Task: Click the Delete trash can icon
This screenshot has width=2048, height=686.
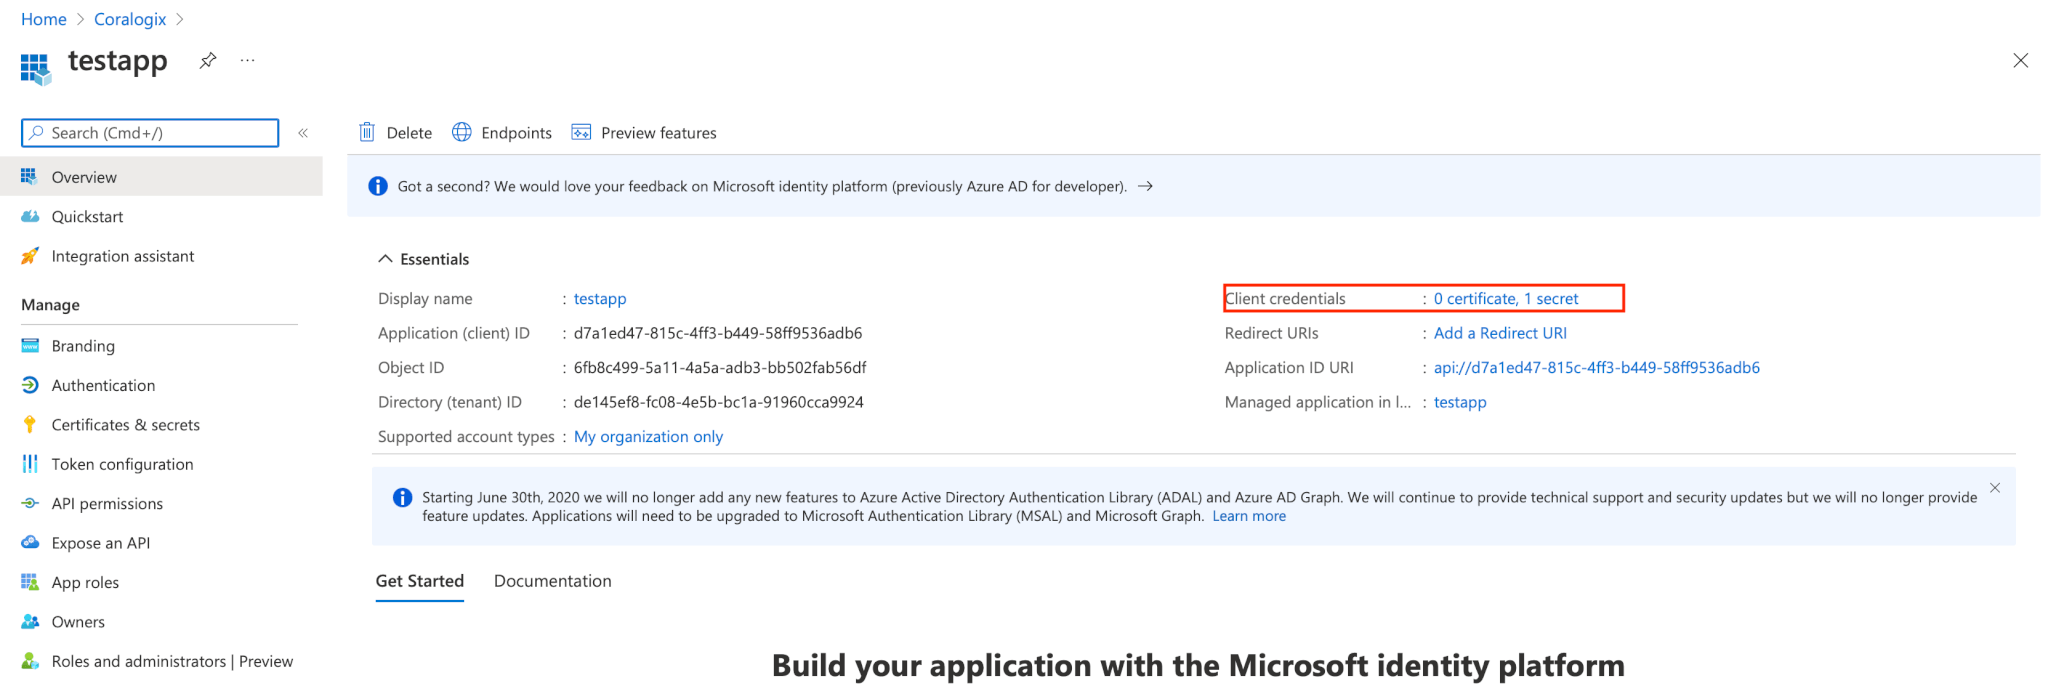Action: (x=367, y=132)
